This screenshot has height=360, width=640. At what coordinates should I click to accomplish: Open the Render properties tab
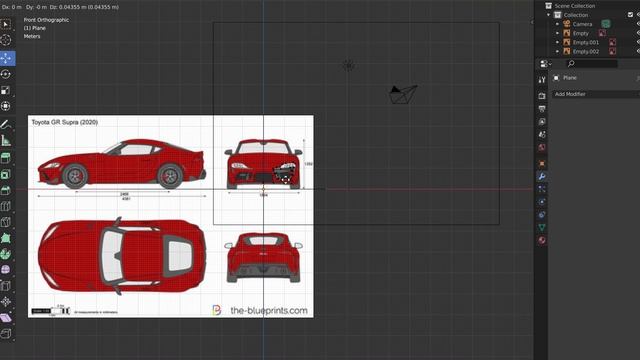coord(542,96)
